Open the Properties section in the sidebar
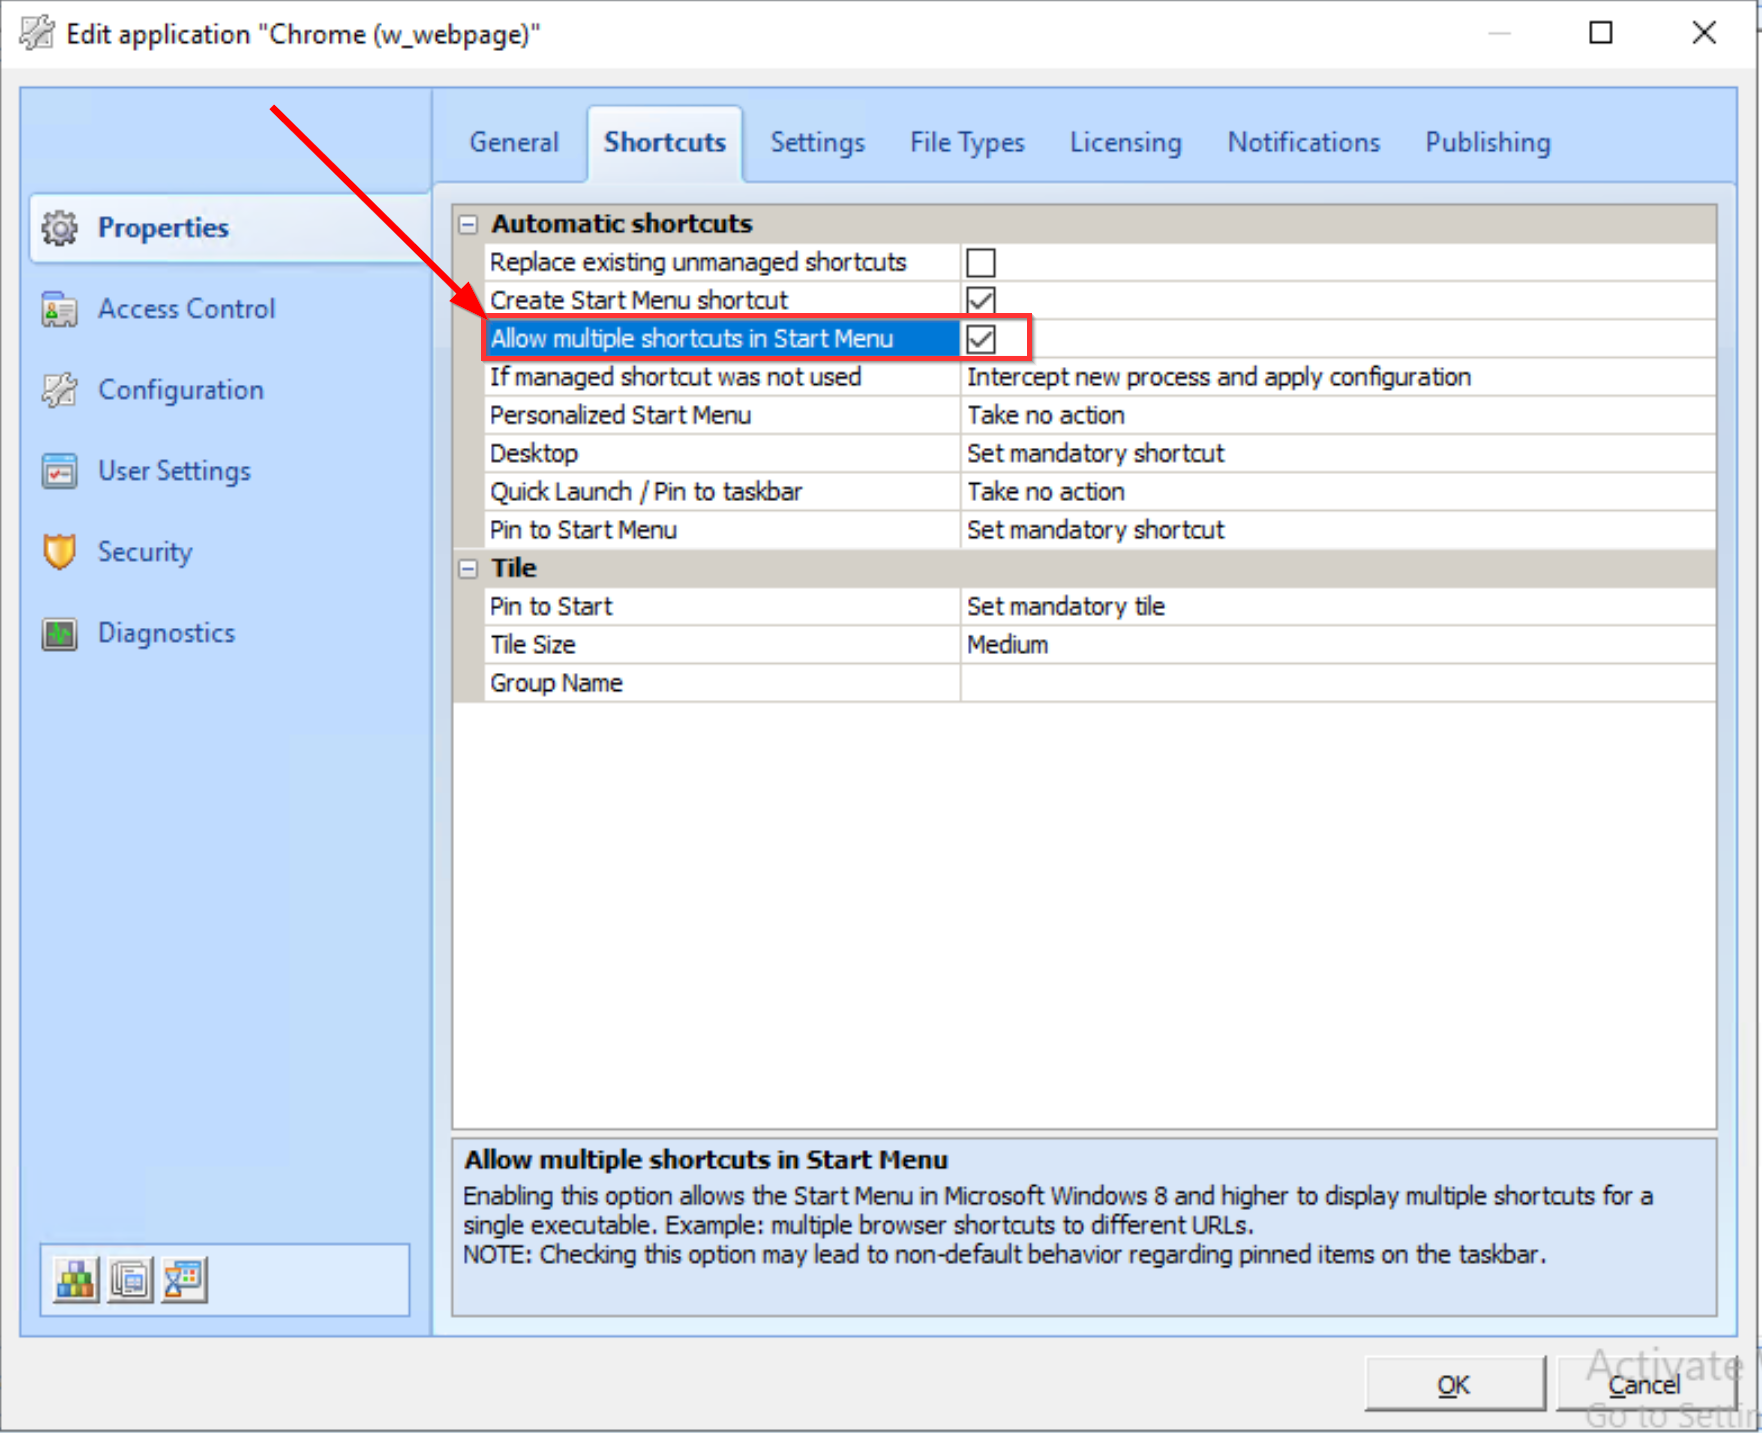1762x1433 pixels. point(163,227)
